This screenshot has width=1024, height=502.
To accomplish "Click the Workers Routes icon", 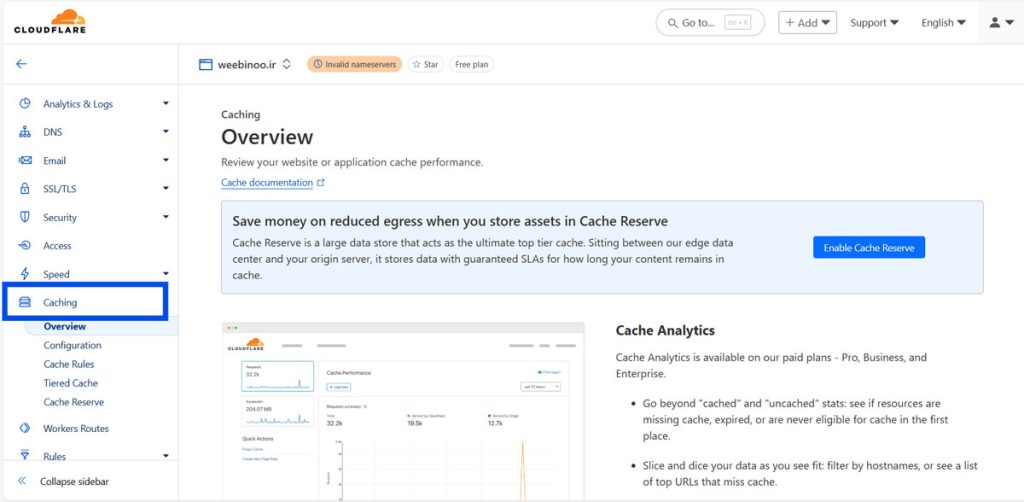I will (25, 428).
